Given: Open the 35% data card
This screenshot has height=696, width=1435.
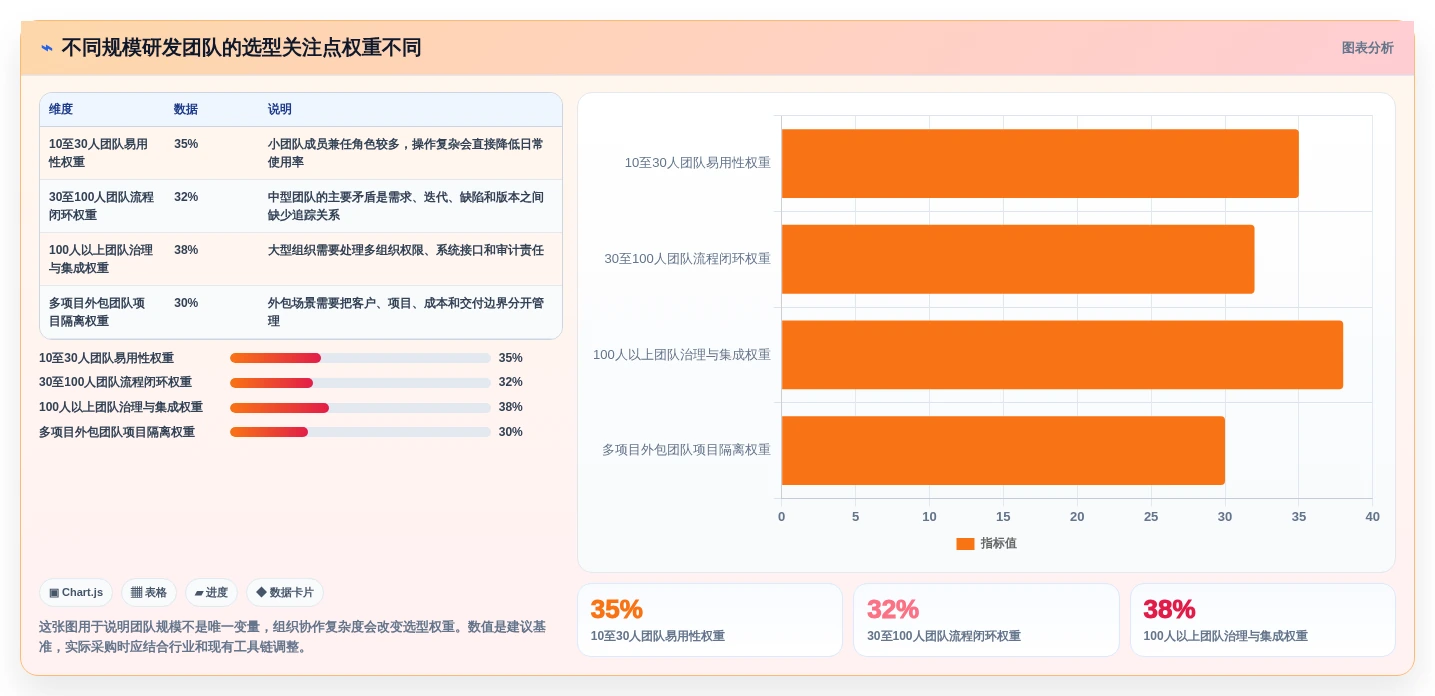Looking at the screenshot, I should (709, 620).
